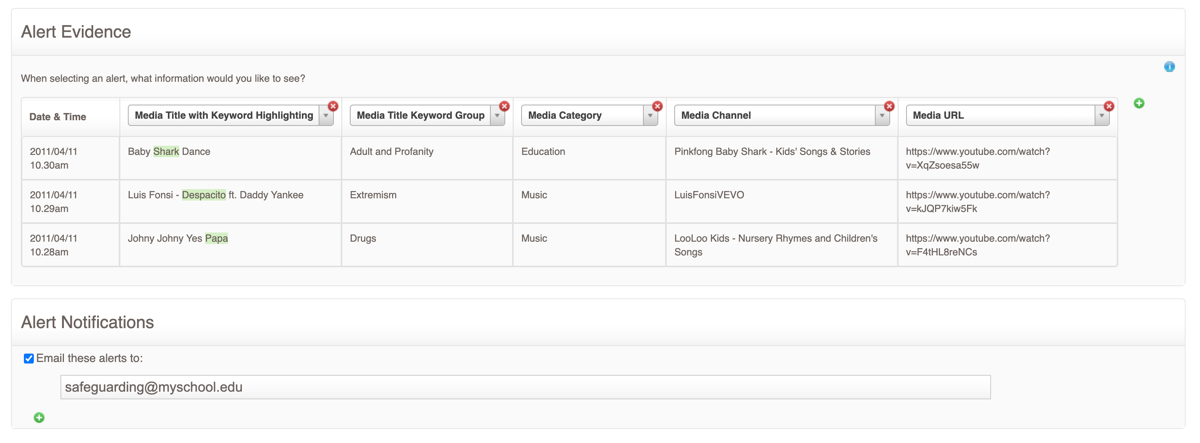Remove the Media Title Keyword Group column
The height and width of the screenshot is (443, 1200).
point(504,106)
